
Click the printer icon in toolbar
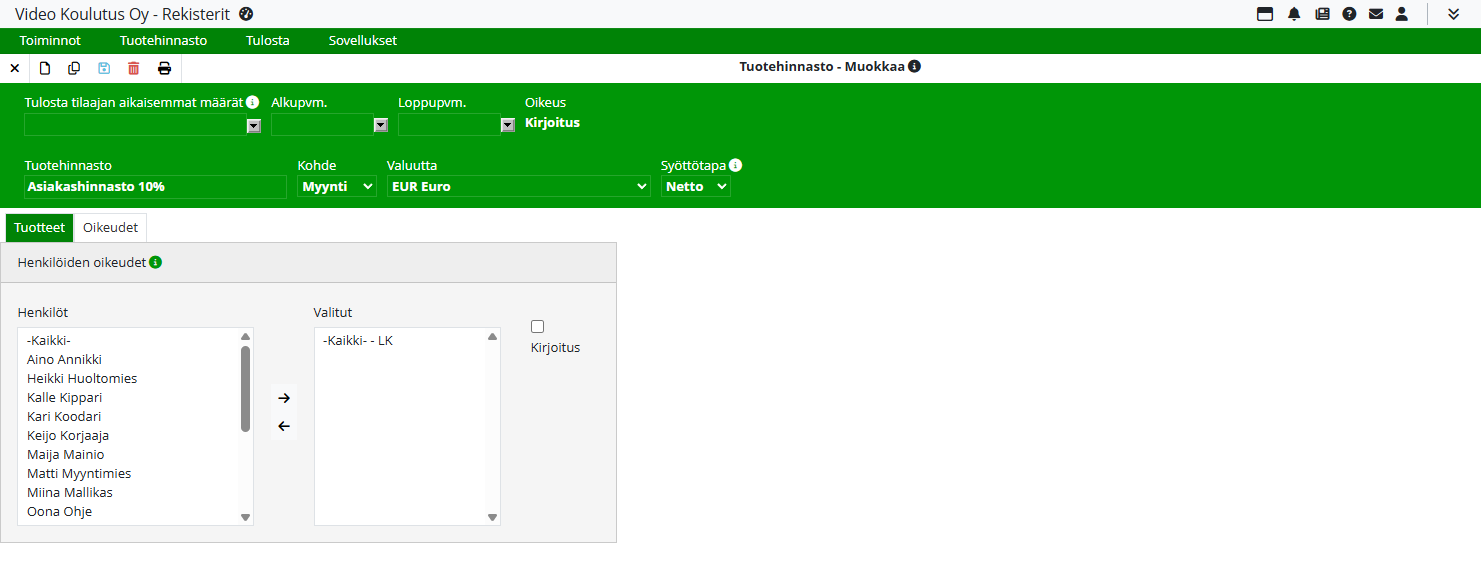click(164, 68)
